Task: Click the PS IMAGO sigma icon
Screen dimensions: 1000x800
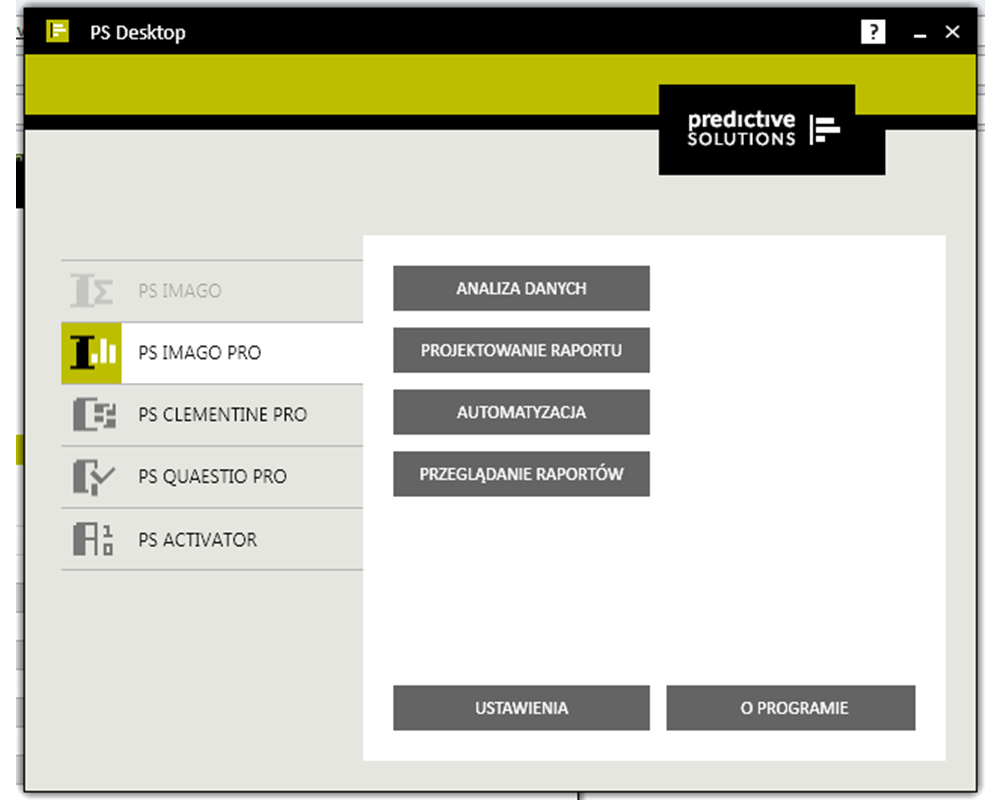Action: tap(92, 290)
